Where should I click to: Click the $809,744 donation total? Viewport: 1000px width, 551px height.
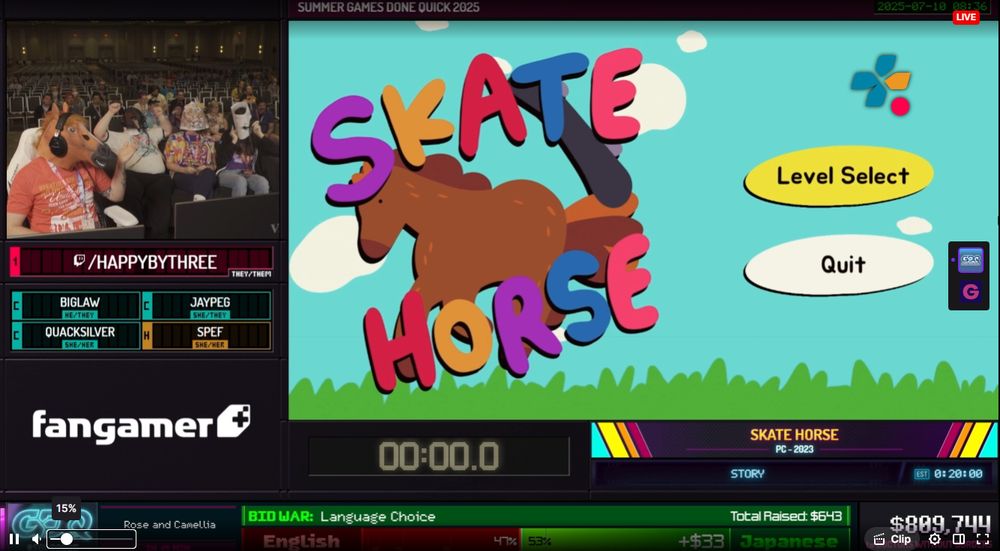point(940,524)
